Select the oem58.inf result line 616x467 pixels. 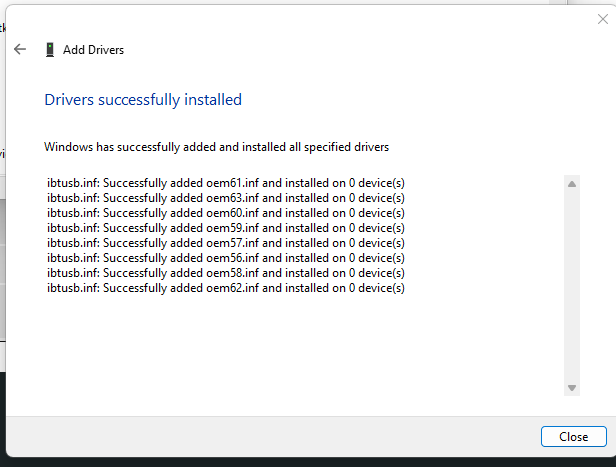[x=225, y=273]
